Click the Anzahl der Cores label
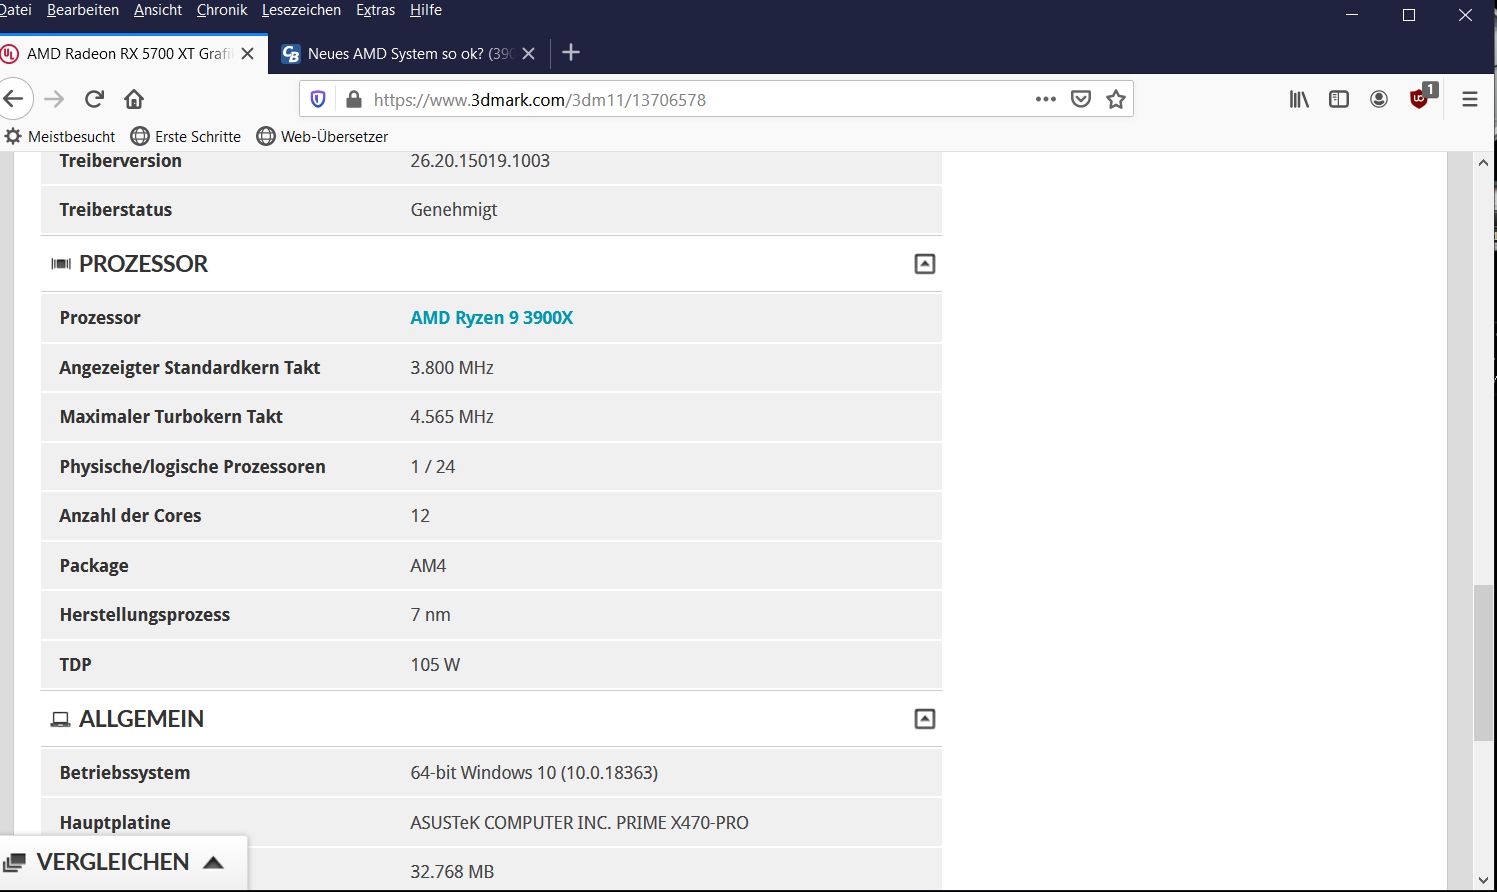 point(130,516)
